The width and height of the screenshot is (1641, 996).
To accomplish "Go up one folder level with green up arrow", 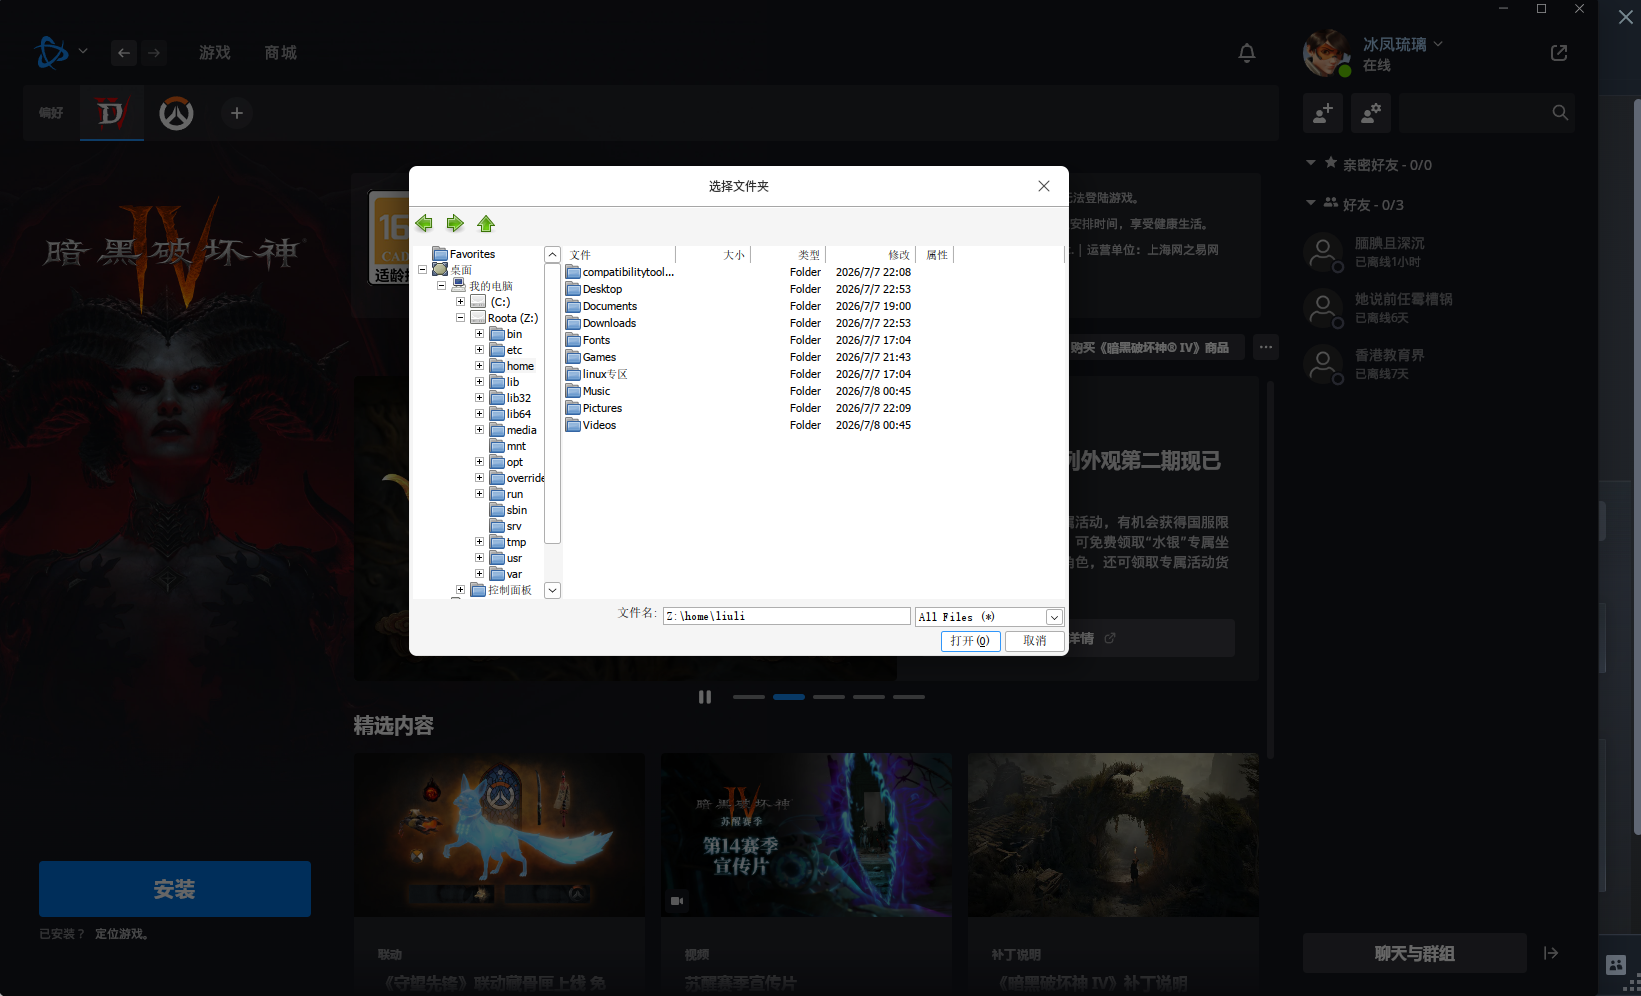I will coord(486,223).
